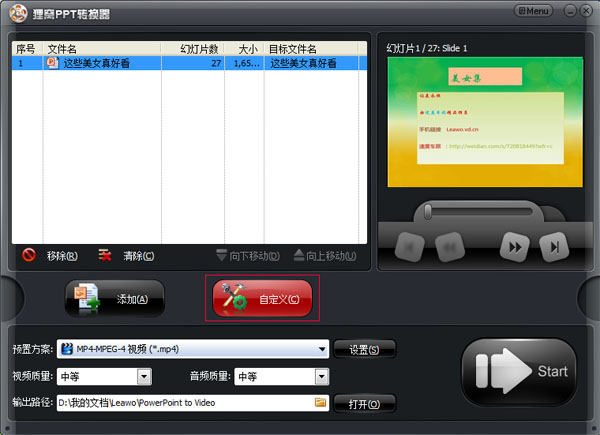Click the 大小 column header
Viewport: 600px width, 435px height.
click(244, 49)
